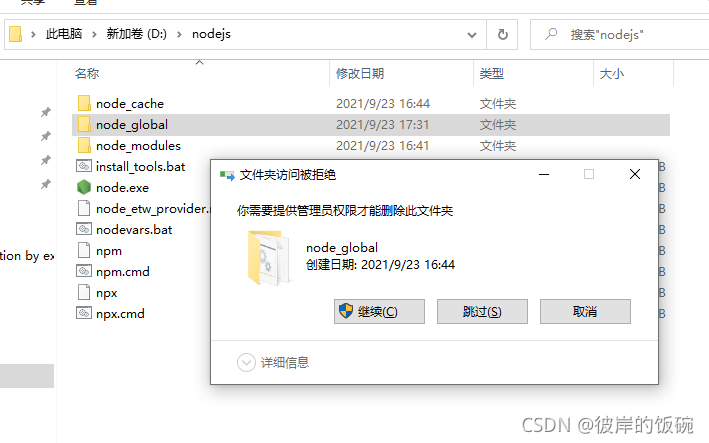The height and width of the screenshot is (443, 709).
Task: Open the address bar history dropdown
Action: pyautogui.click(x=472, y=35)
